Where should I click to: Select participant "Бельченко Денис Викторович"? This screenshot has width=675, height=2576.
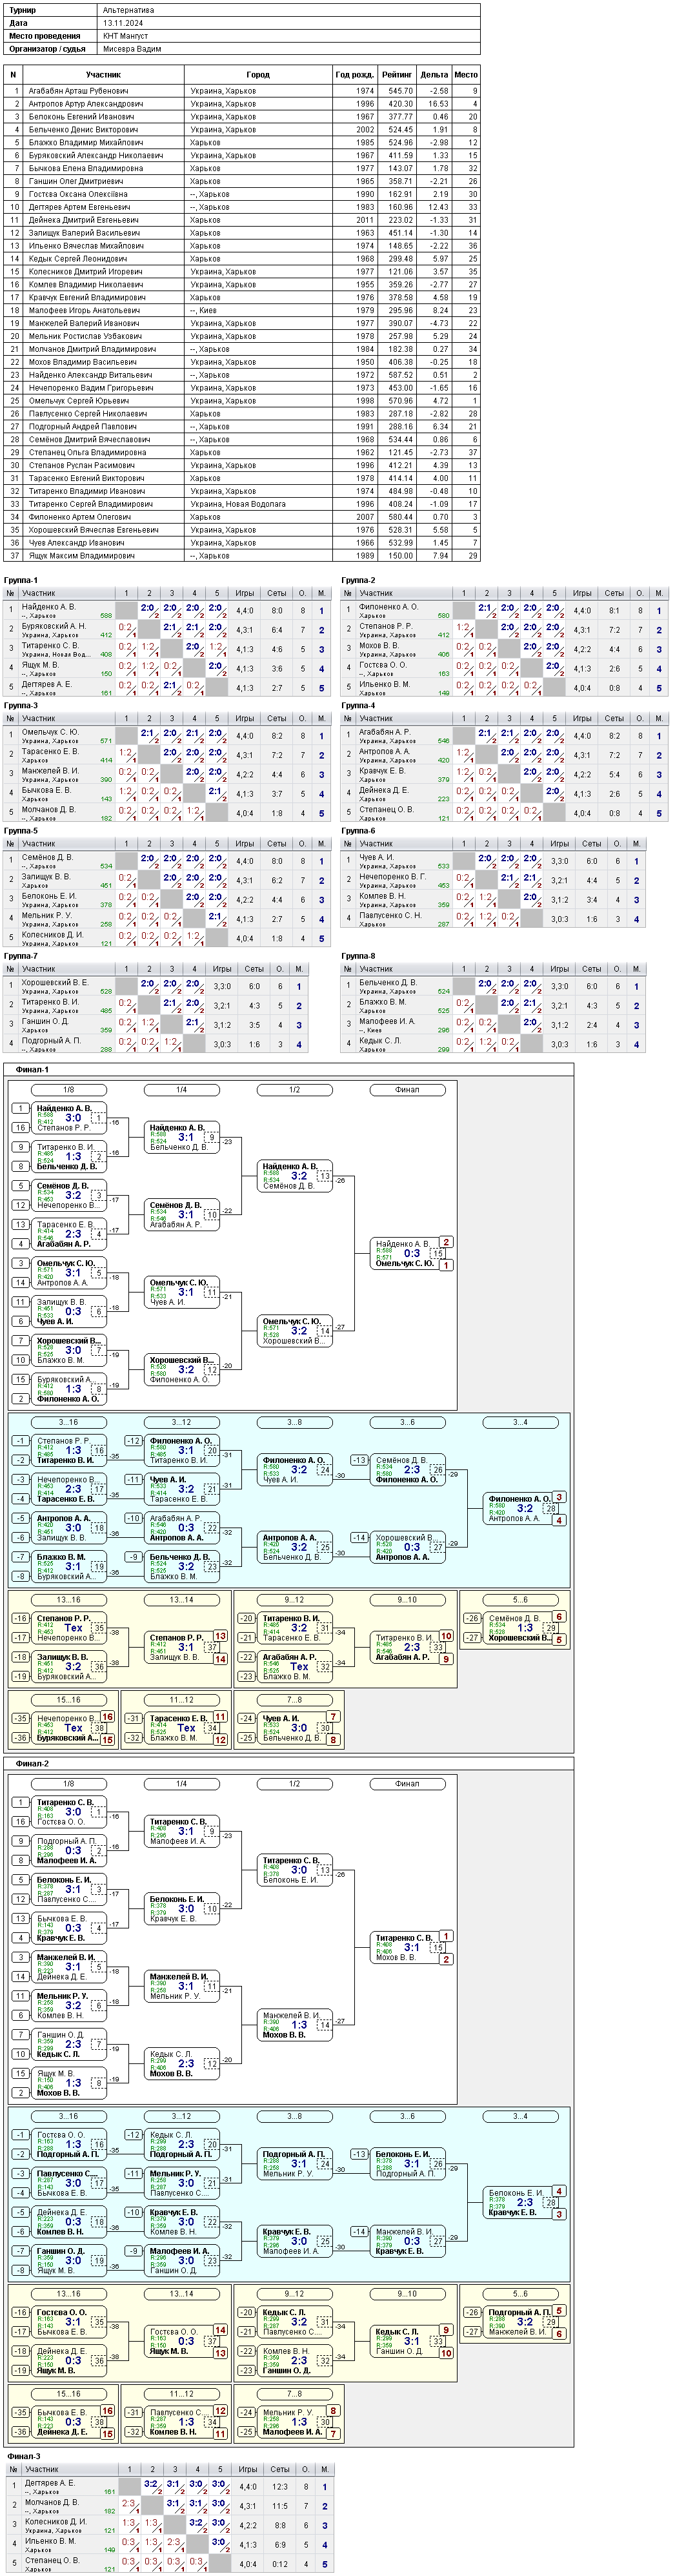[83, 130]
